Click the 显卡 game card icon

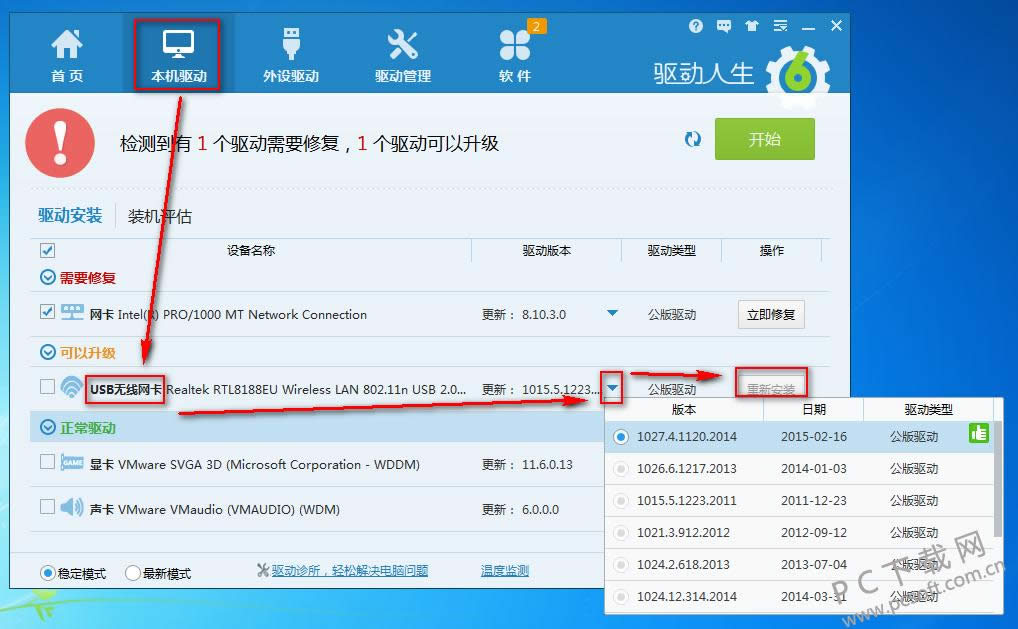71,463
